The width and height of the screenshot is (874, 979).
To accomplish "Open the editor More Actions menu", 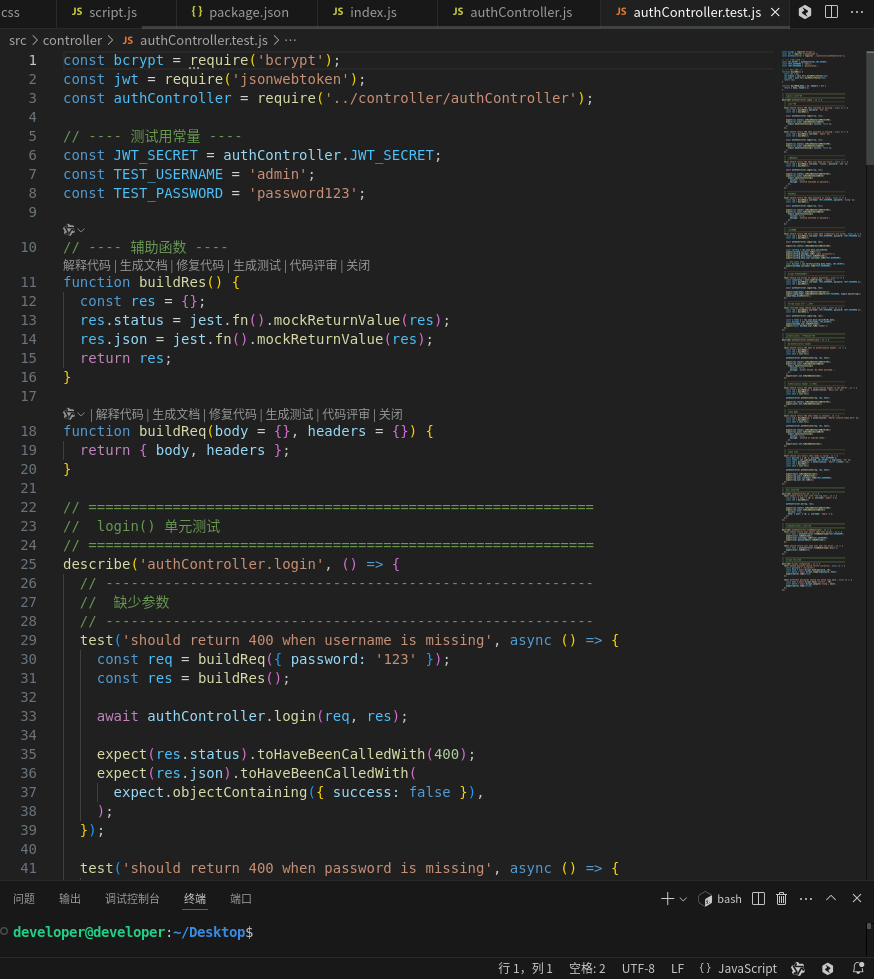I will [857, 12].
